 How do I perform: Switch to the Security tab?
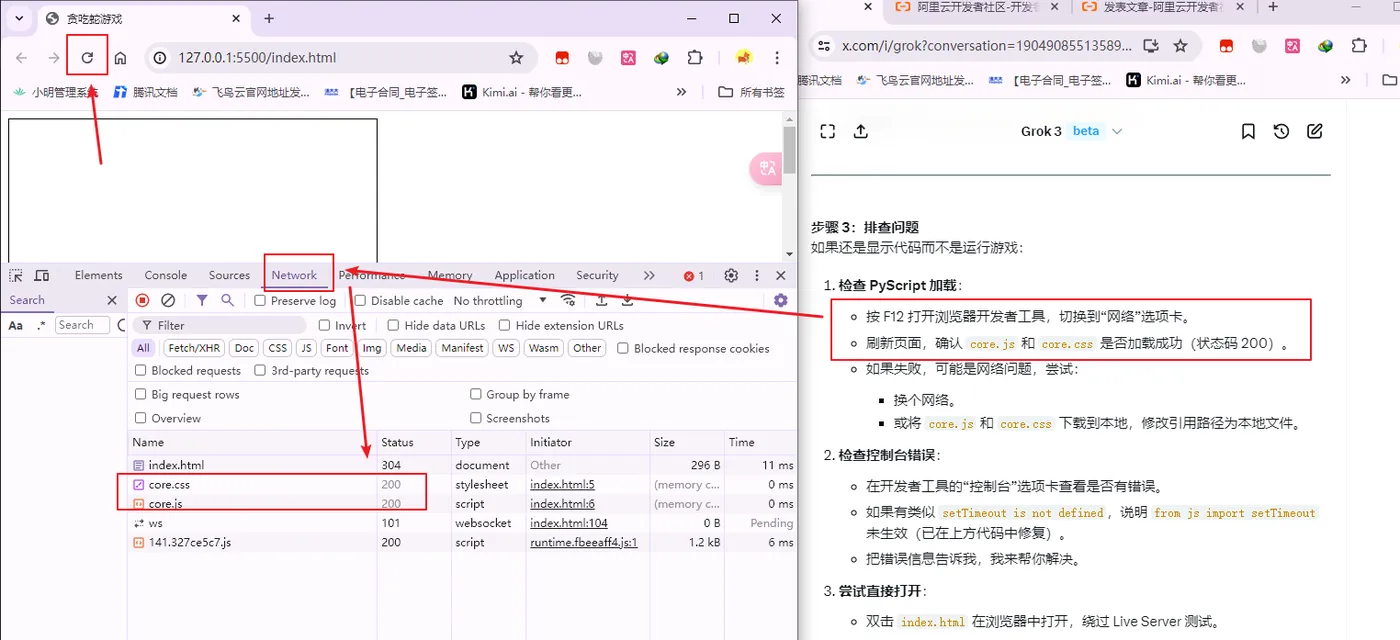[x=597, y=275]
